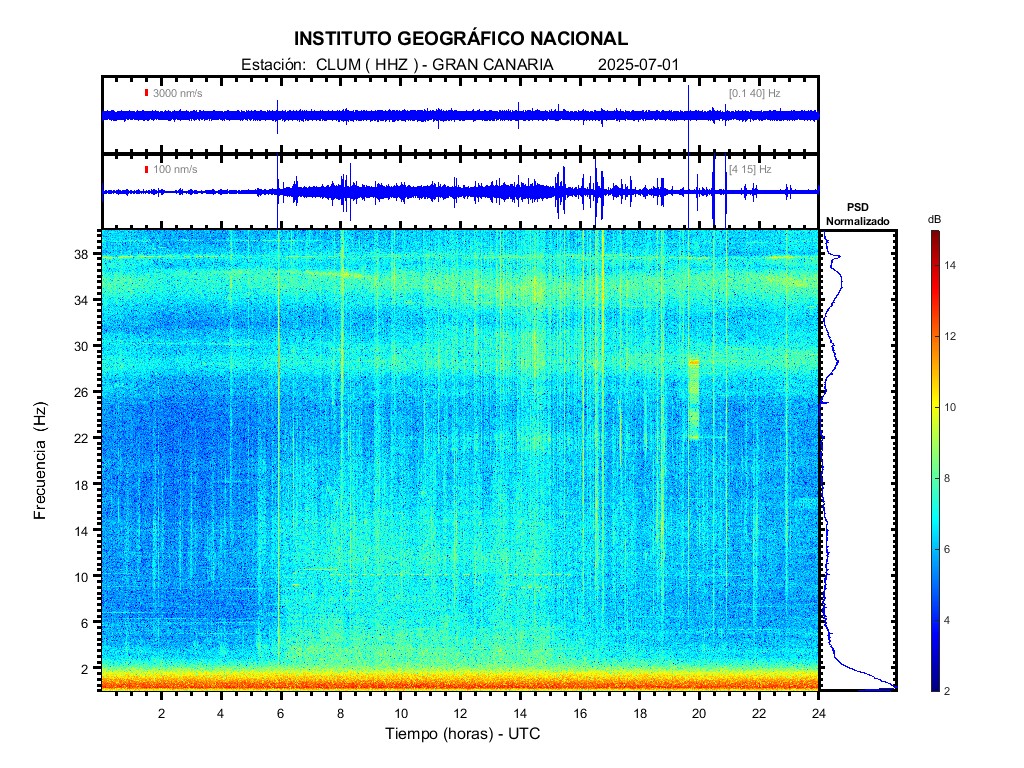Click colorbar tick value 12
Image resolution: width=1024 pixels, height=768 pixels.
pos(950,336)
